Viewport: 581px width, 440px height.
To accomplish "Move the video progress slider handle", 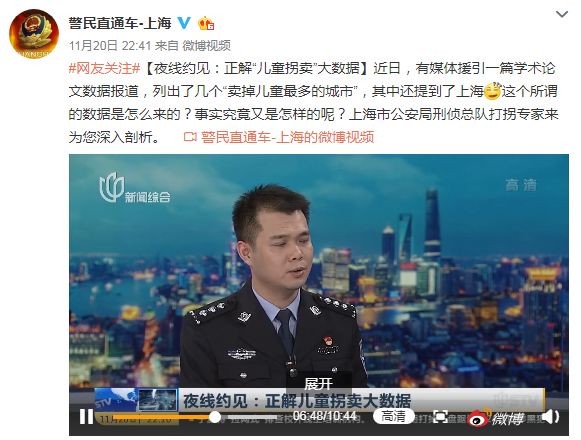I will [215, 417].
